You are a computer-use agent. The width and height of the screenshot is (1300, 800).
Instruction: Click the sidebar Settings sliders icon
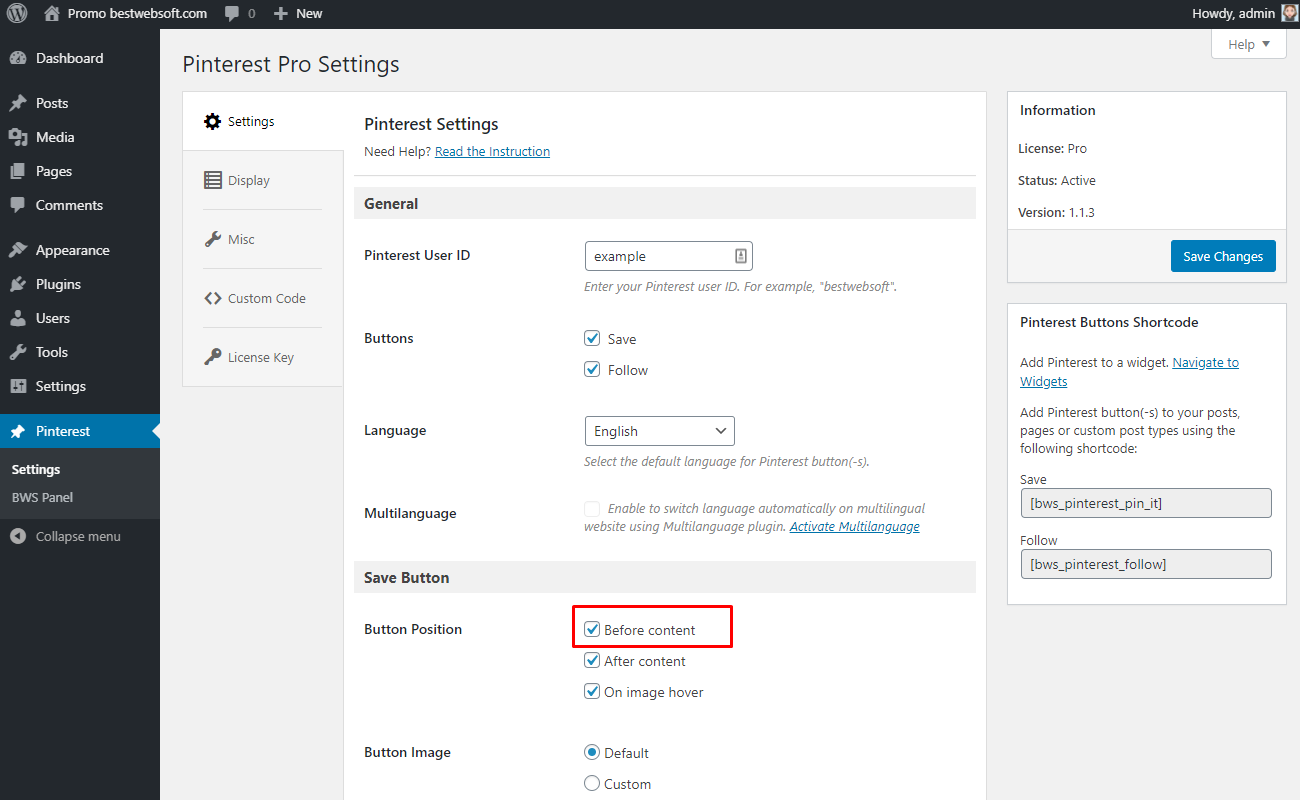click(x=18, y=386)
